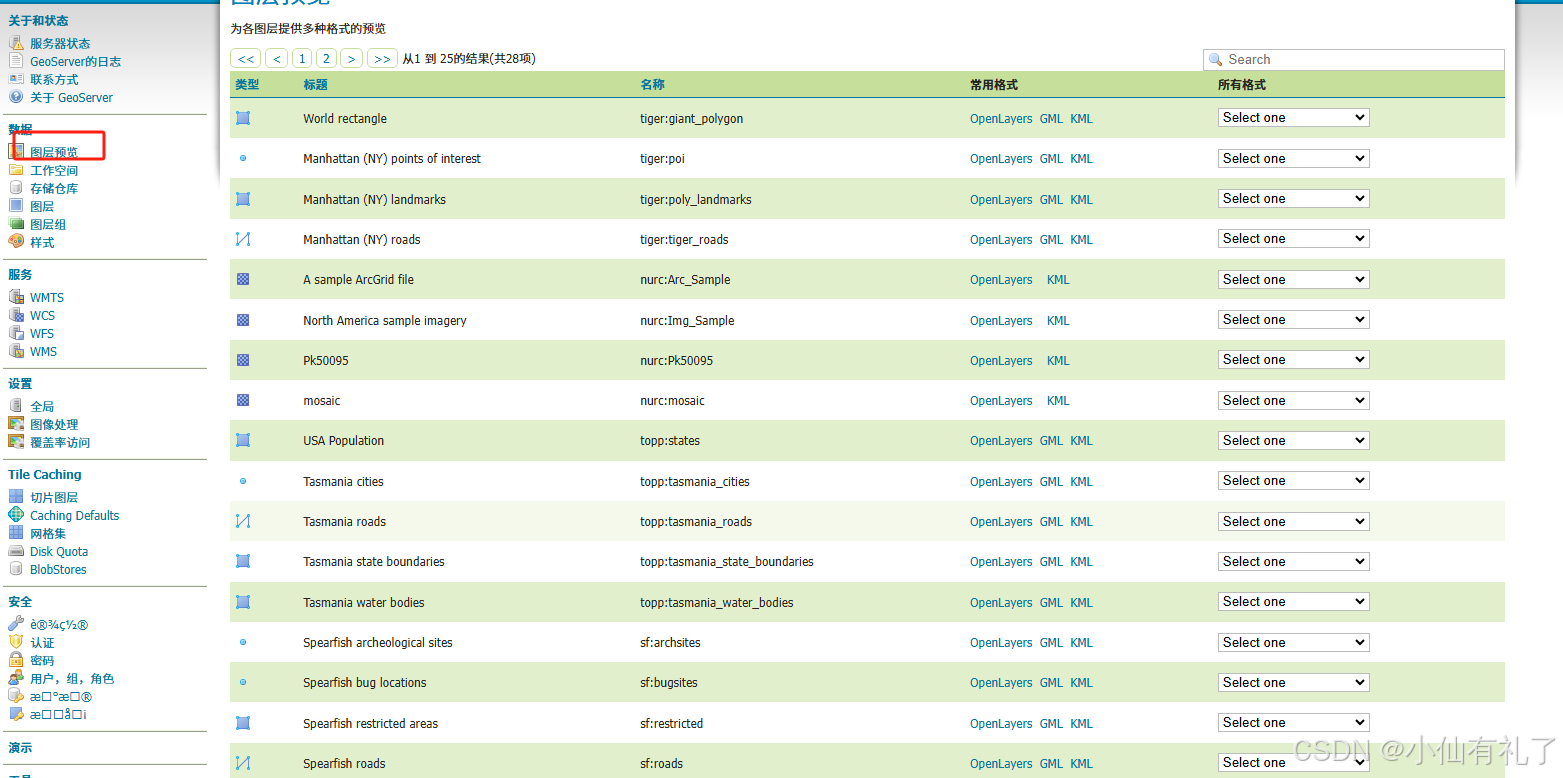Viewport: 1563px width, 778px height.
Task: Click the contact info icon (联系方式)
Action: pyautogui.click(x=16, y=79)
